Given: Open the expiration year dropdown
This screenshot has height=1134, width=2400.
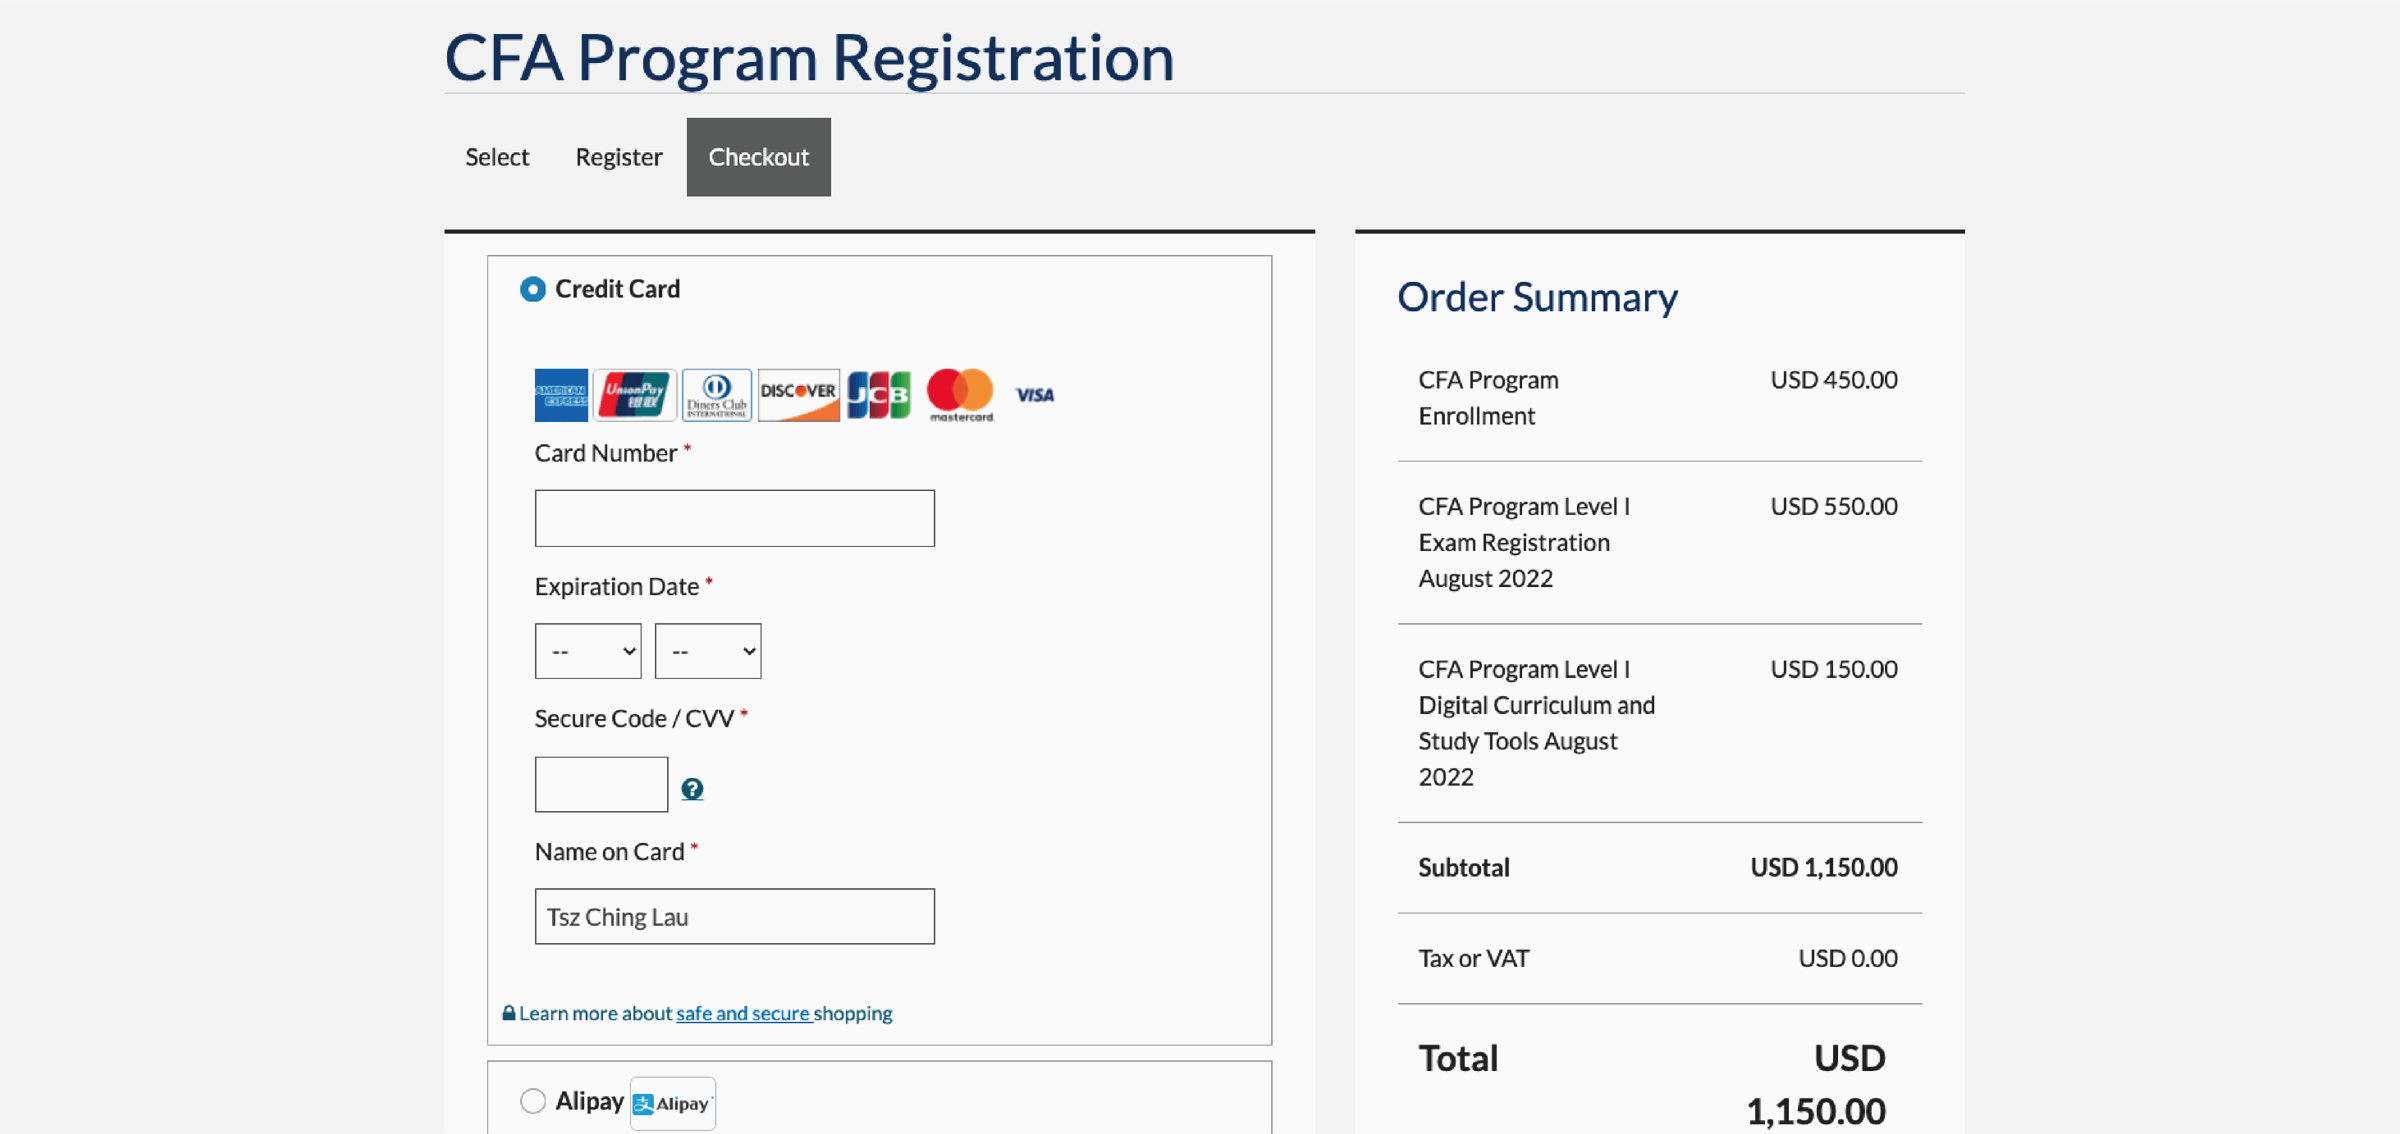Looking at the screenshot, I should 708,651.
